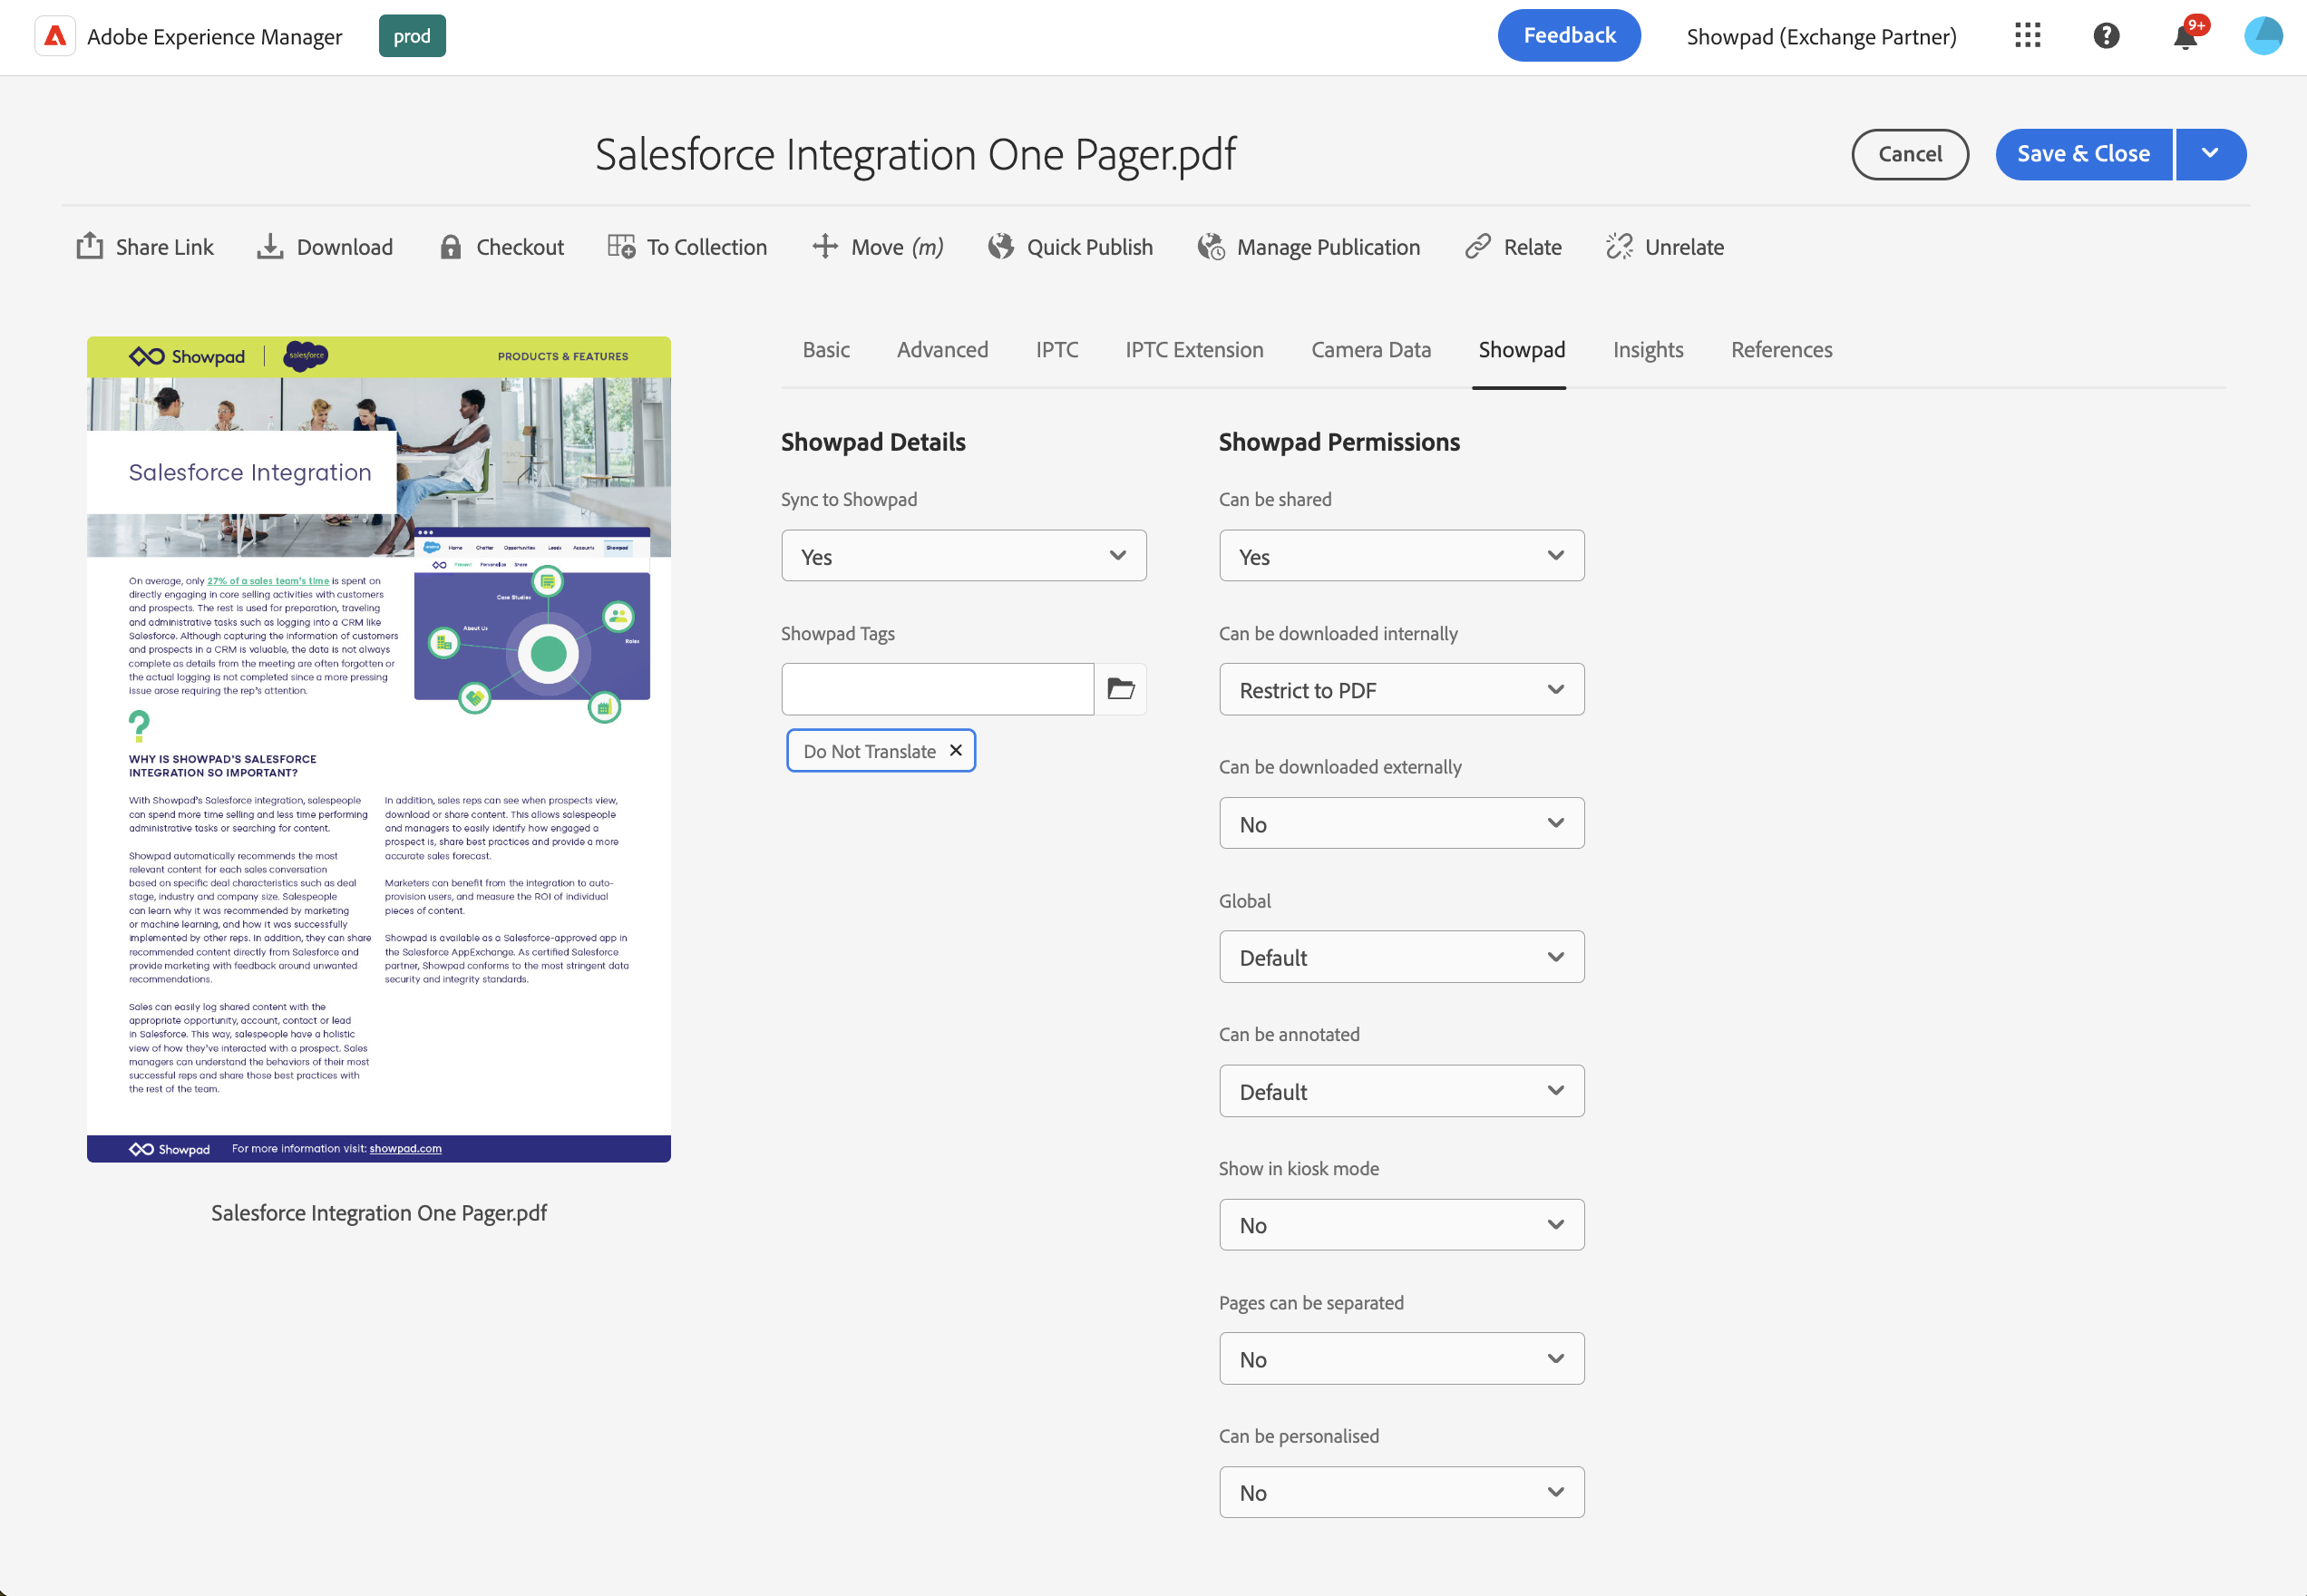
Task: Switch to the Insights tab
Action: pos(1647,349)
